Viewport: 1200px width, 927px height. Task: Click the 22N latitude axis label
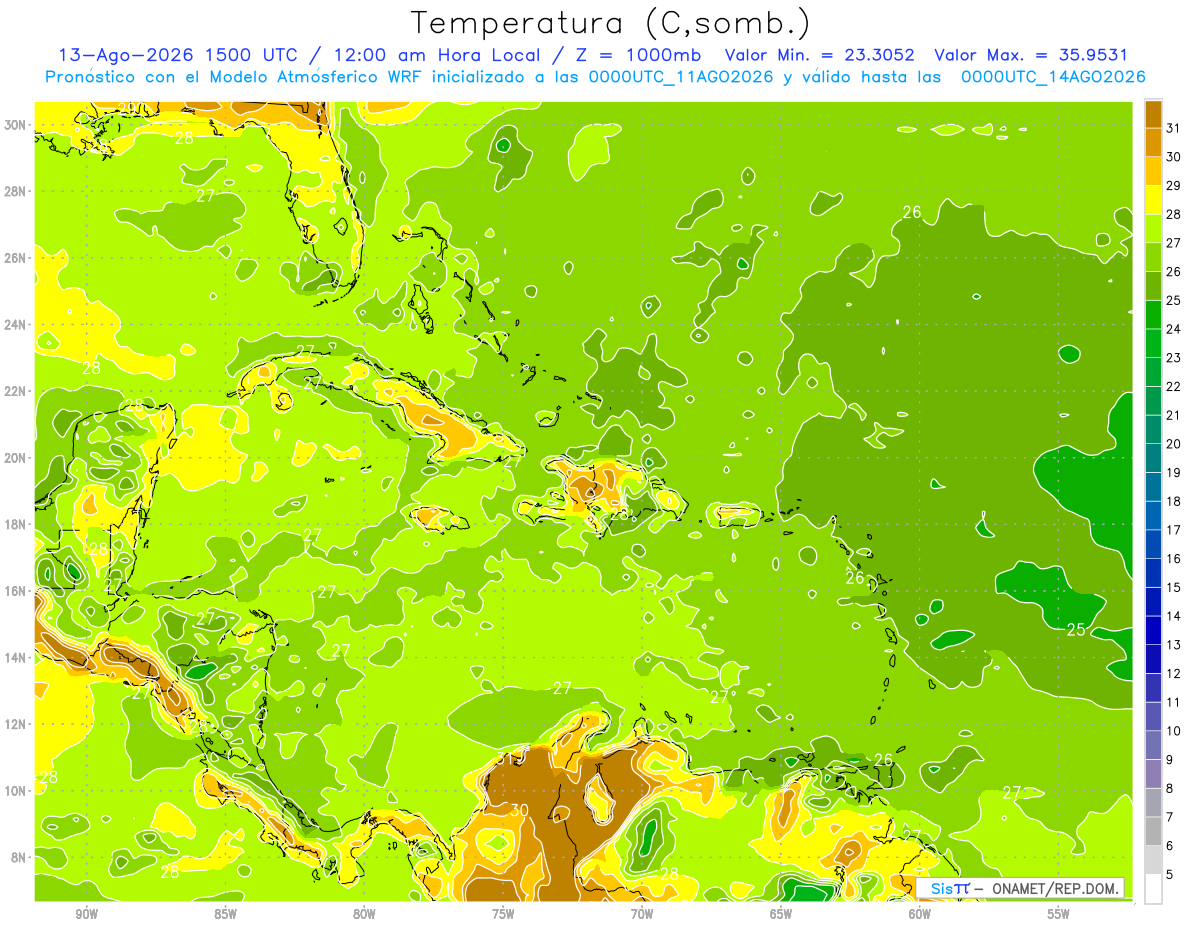click(16, 391)
